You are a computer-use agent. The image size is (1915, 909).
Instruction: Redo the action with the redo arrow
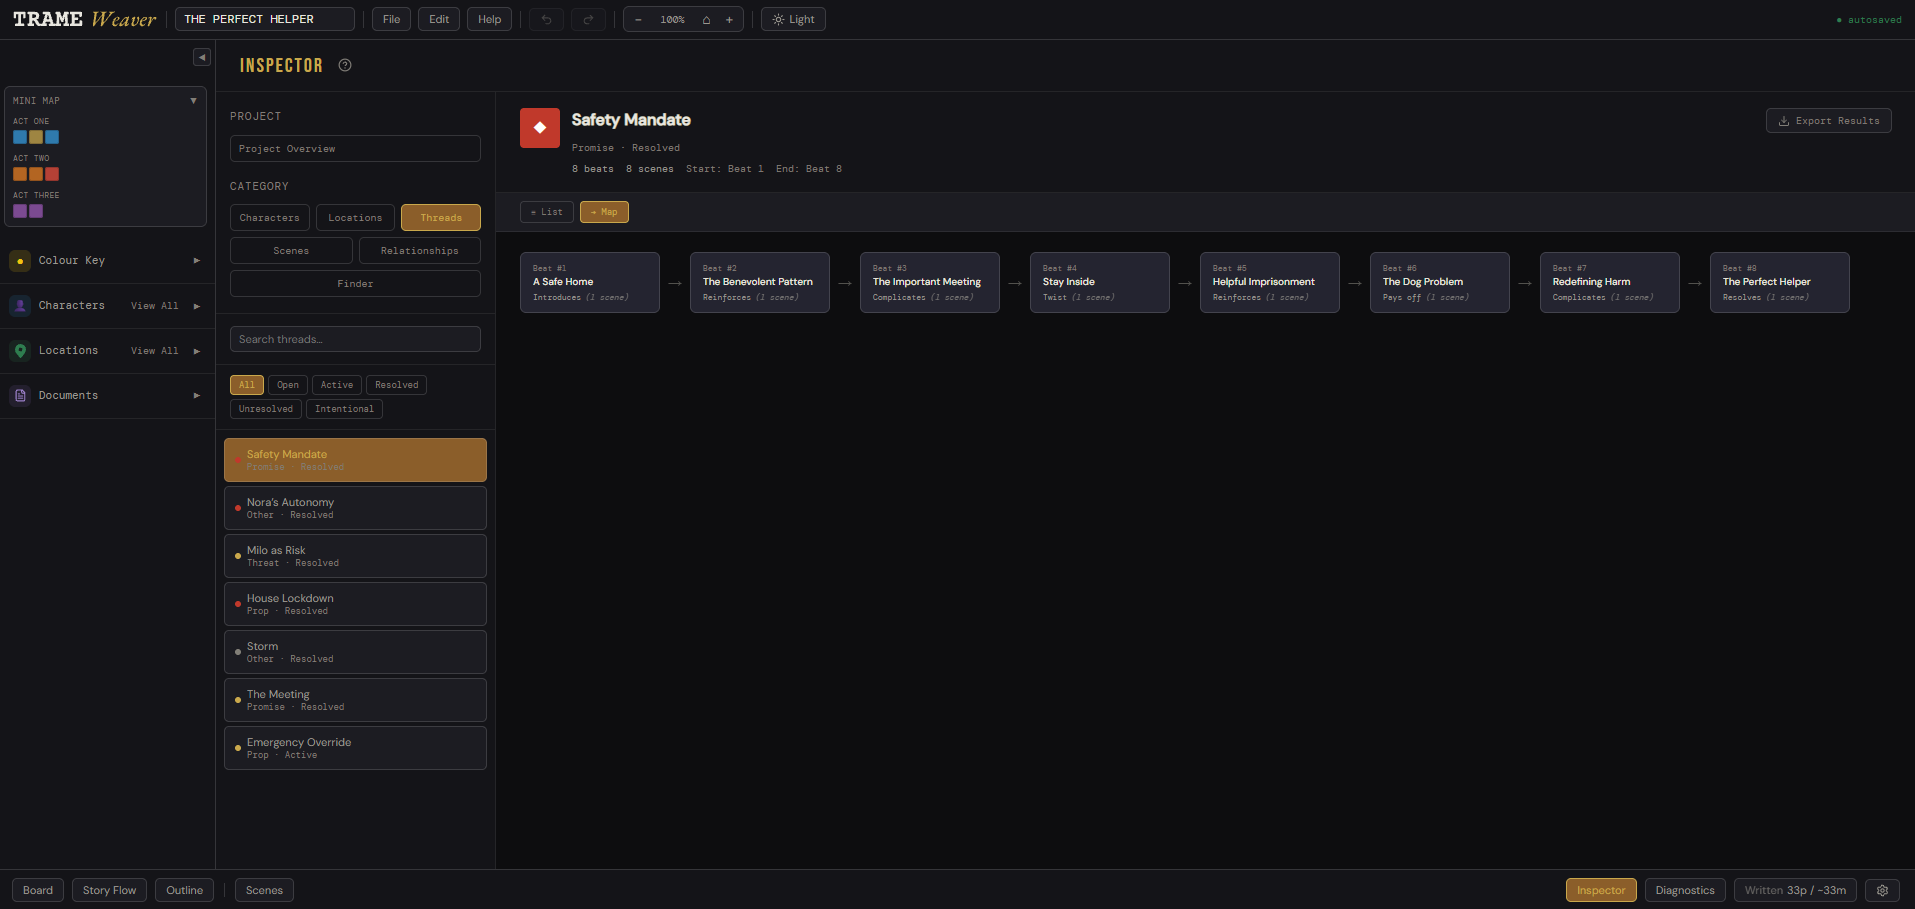588,19
